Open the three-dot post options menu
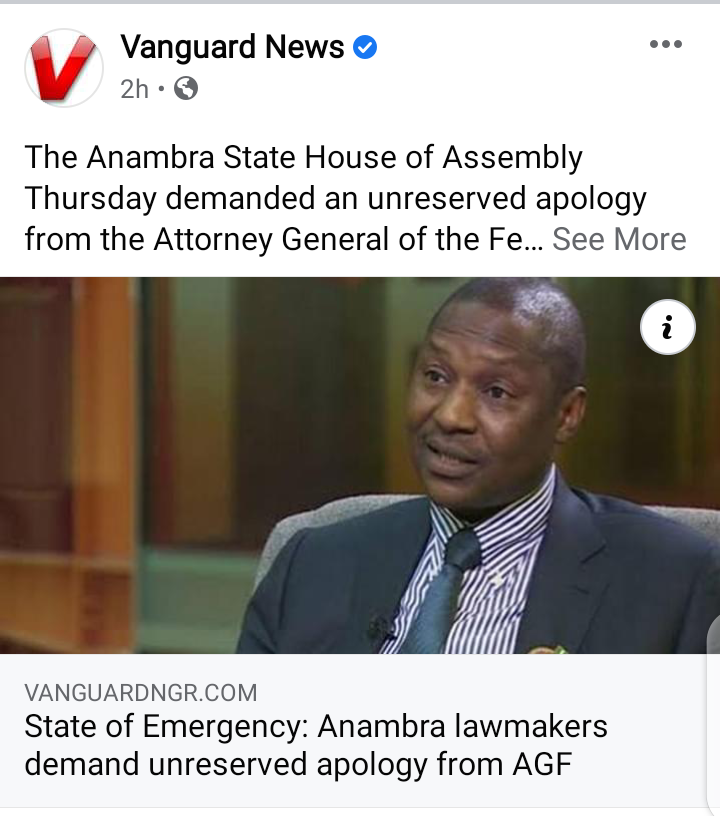 [x=665, y=44]
